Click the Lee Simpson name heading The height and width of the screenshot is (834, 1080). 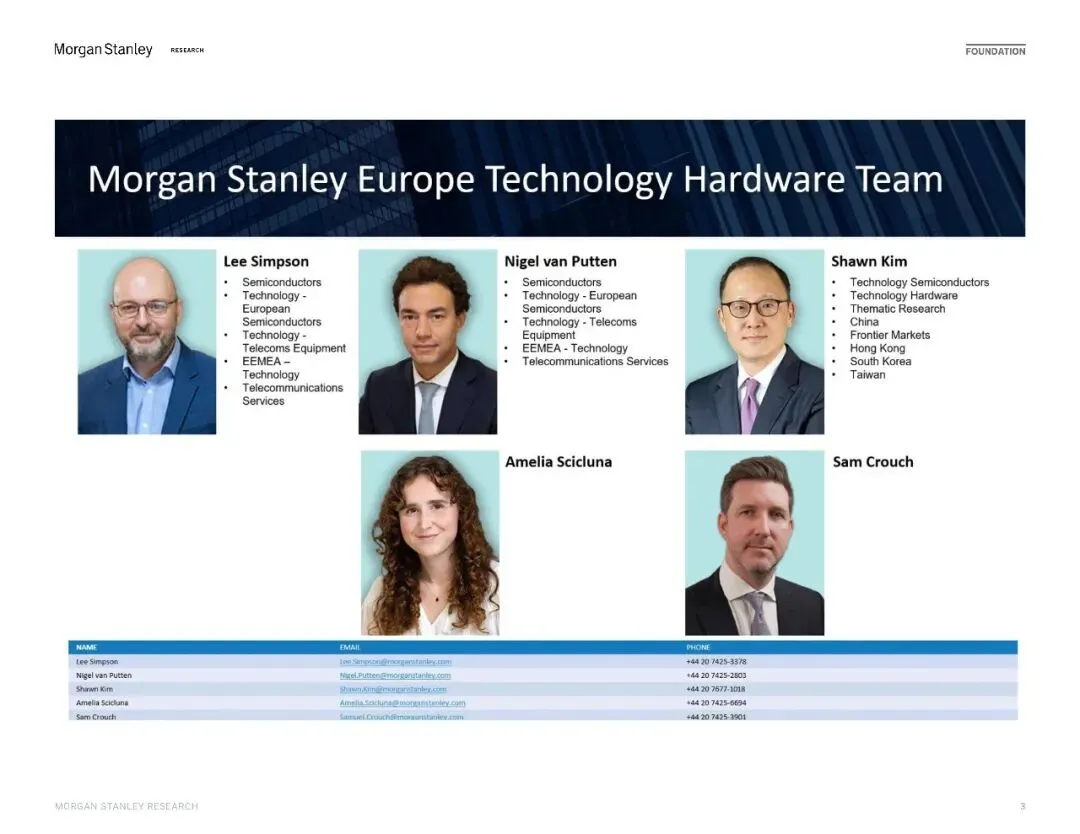(266, 262)
